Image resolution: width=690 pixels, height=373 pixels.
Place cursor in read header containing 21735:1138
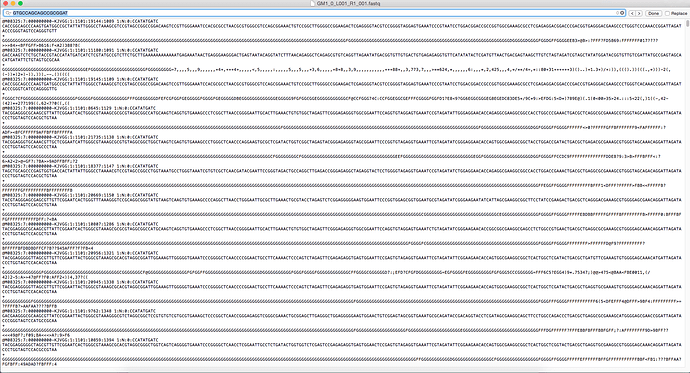tap(80, 137)
